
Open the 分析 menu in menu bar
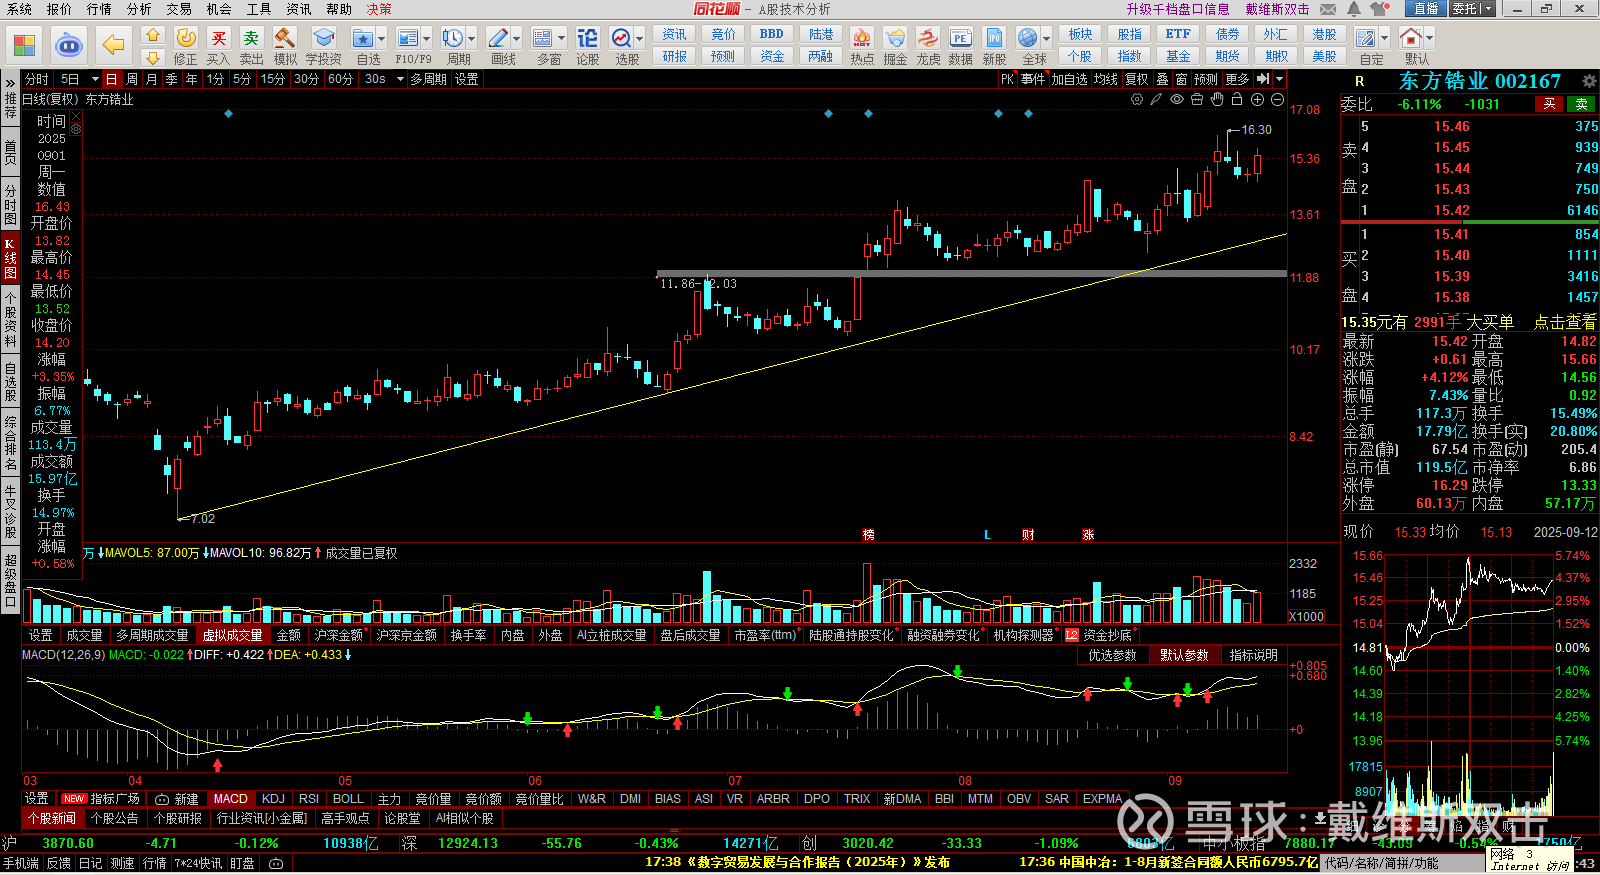coord(139,9)
